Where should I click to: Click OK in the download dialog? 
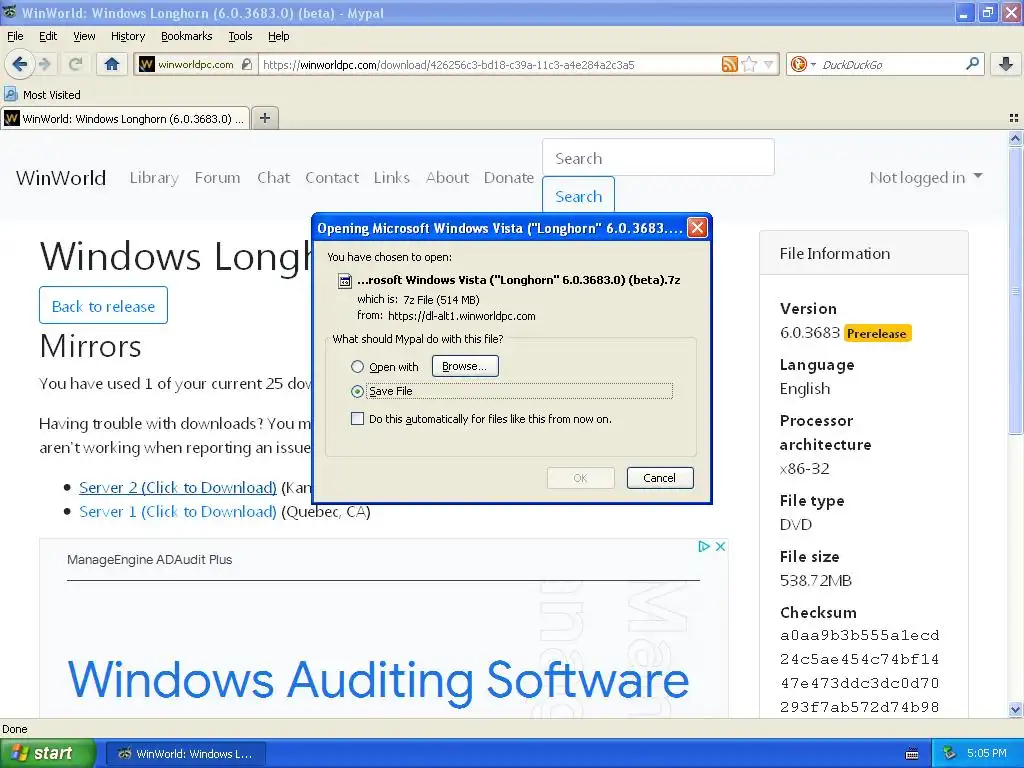[581, 478]
